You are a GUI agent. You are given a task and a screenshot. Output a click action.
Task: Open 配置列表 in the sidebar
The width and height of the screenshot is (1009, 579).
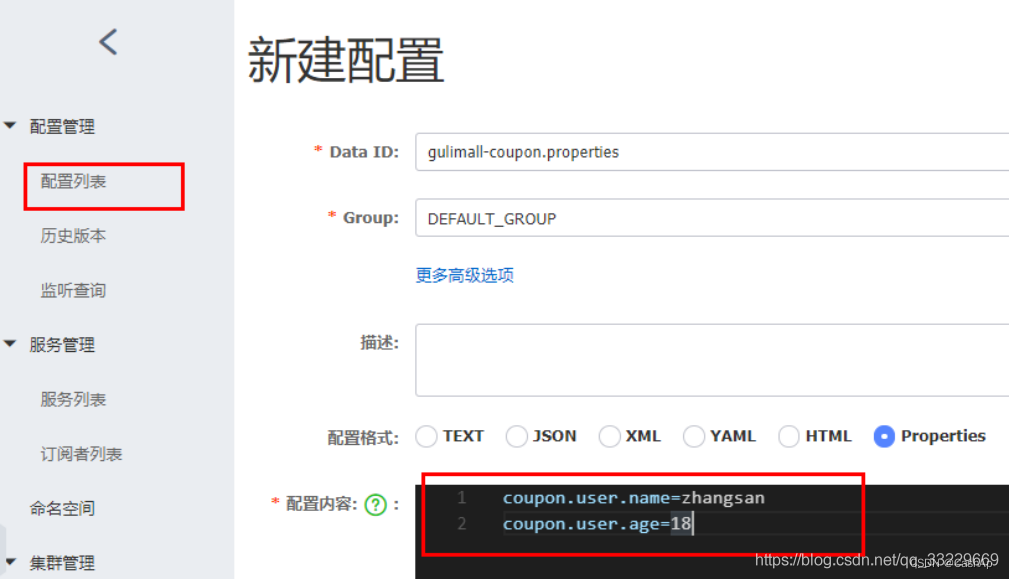click(73, 182)
